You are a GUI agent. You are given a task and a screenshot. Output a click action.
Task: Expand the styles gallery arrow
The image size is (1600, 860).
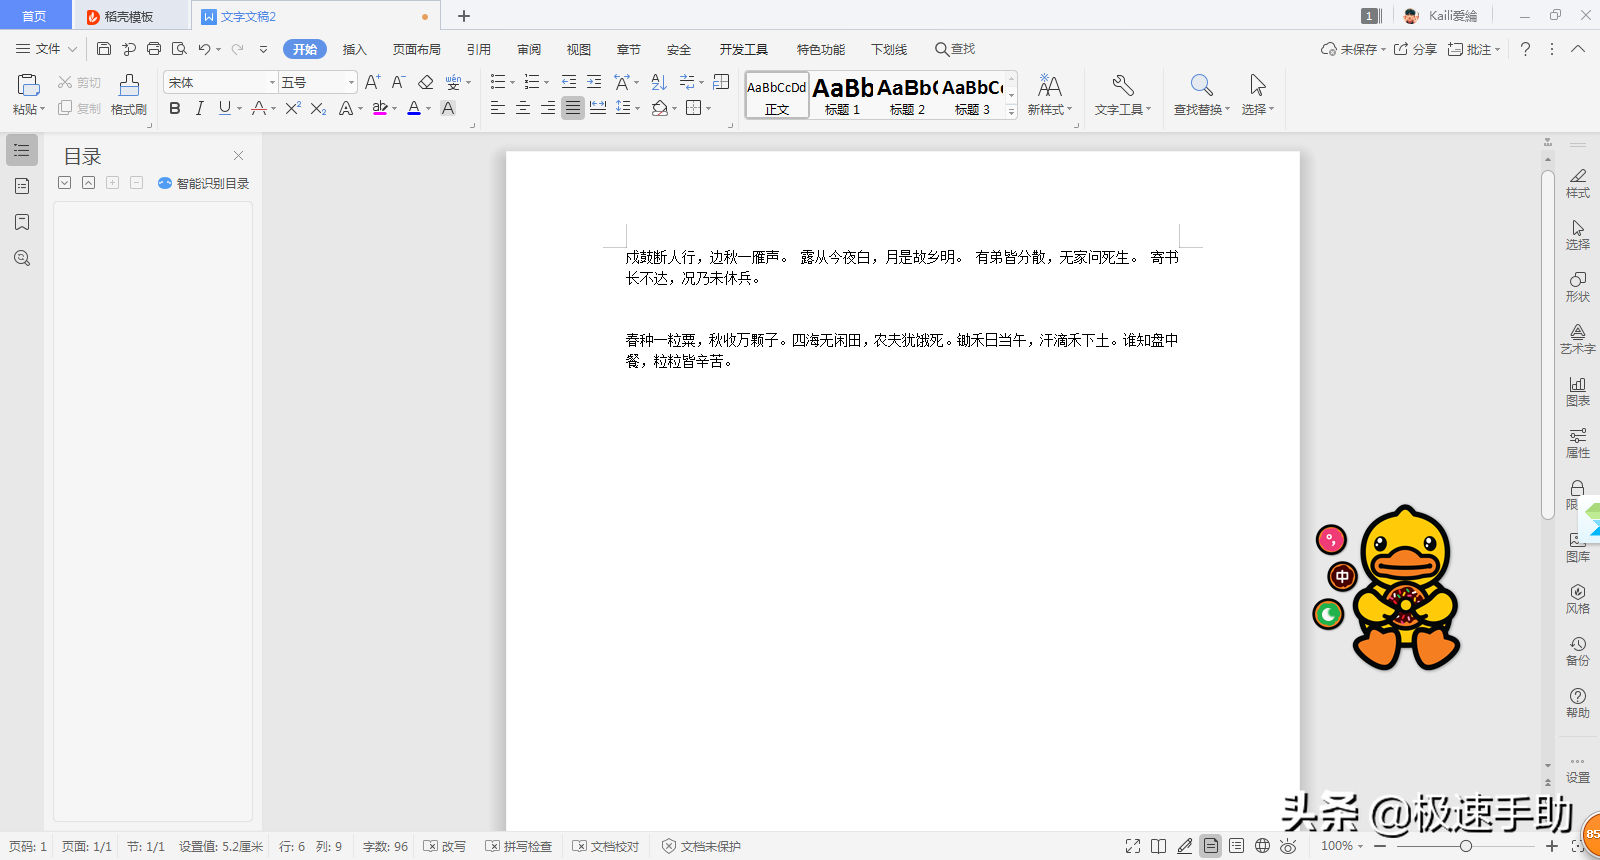click(1011, 112)
